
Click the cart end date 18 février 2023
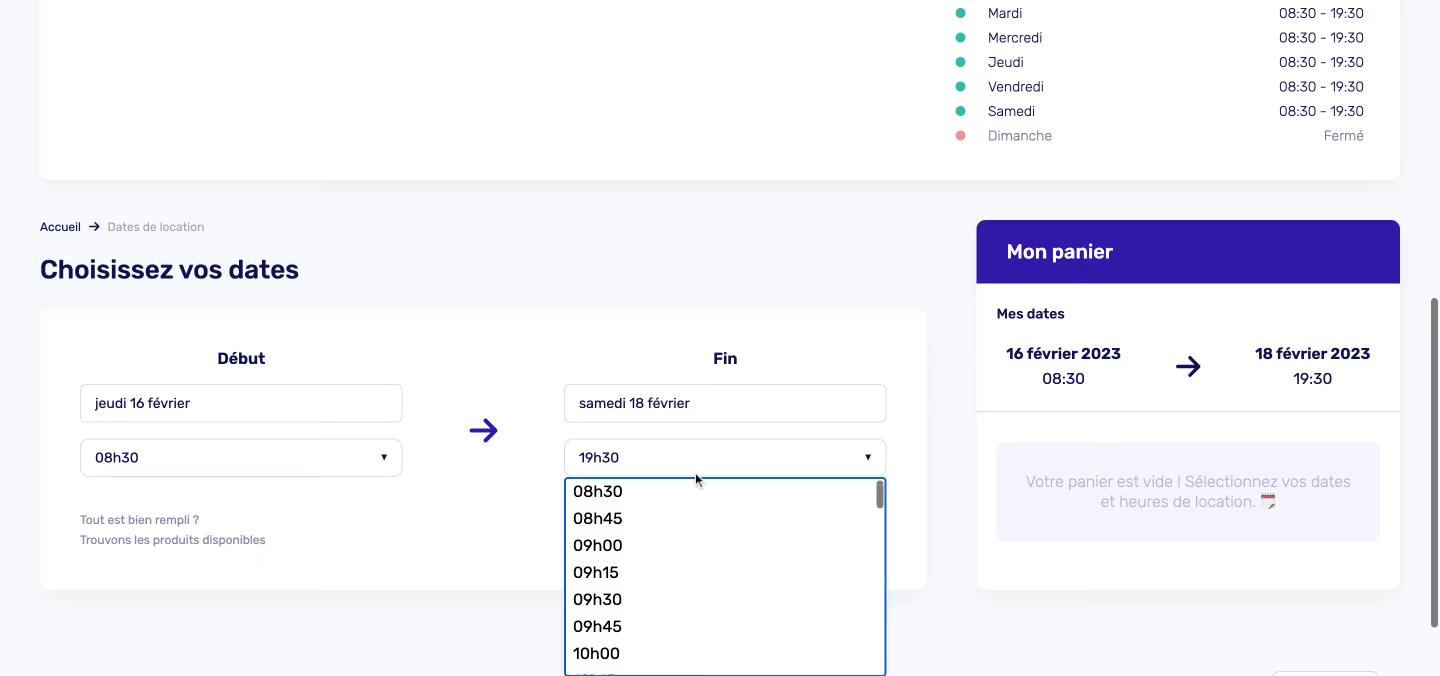pos(1312,354)
